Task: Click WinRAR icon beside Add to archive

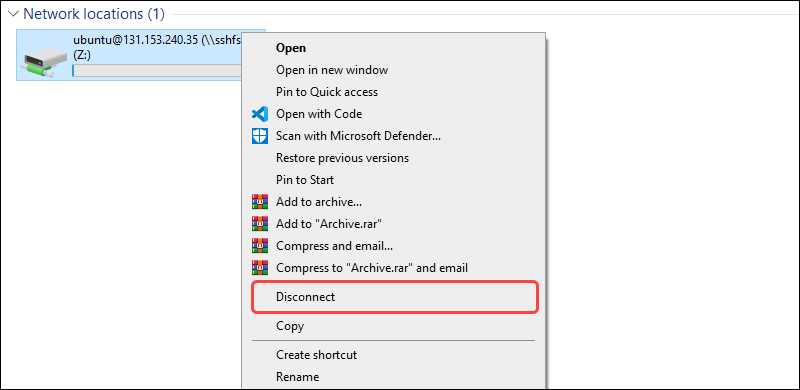Action: point(260,202)
